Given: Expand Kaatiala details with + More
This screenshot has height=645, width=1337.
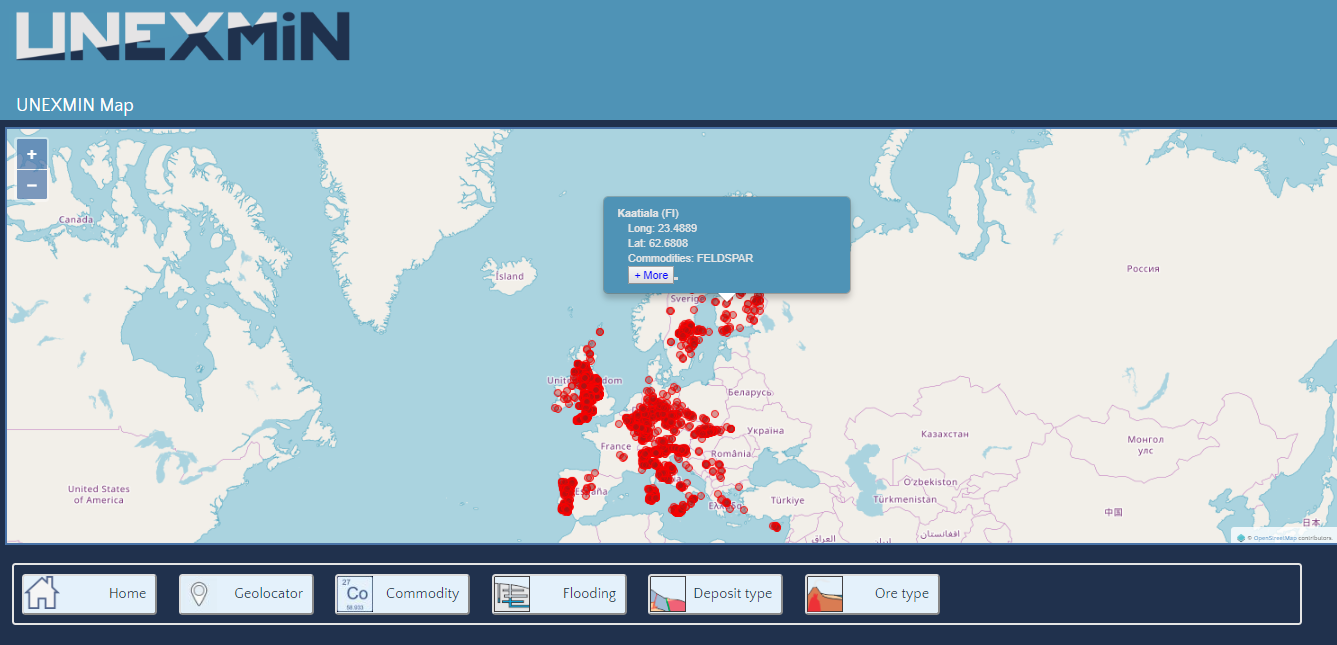Looking at the screenshot, I should tap(651, 275).
